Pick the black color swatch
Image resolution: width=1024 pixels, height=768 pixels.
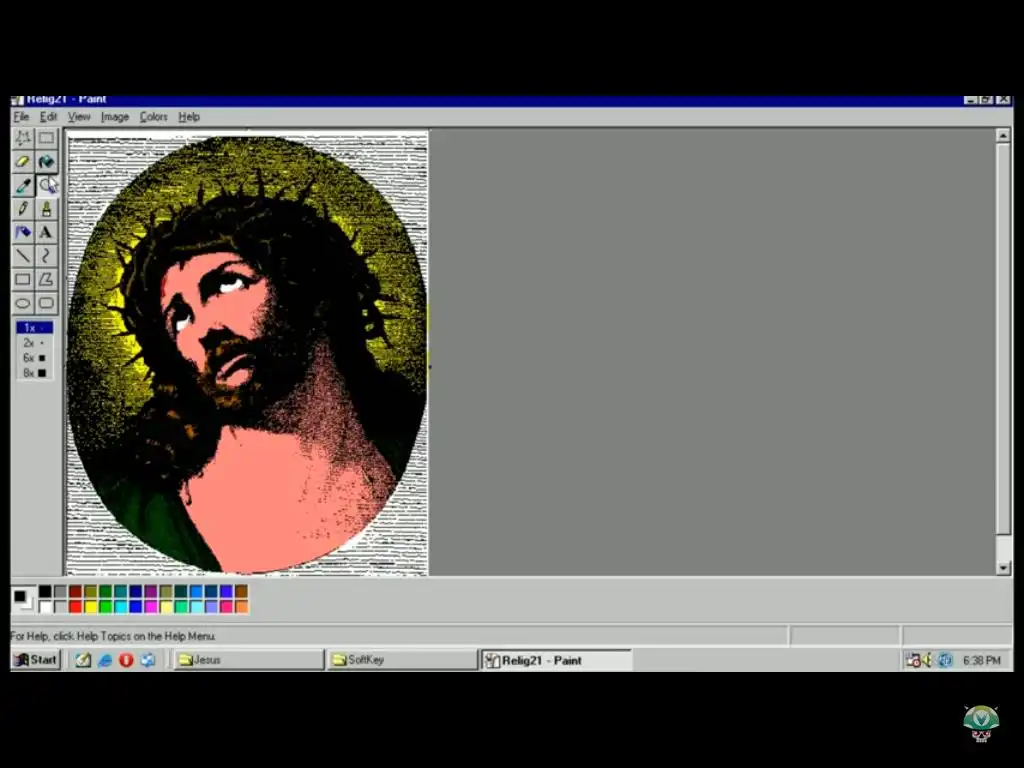[45, 592]
